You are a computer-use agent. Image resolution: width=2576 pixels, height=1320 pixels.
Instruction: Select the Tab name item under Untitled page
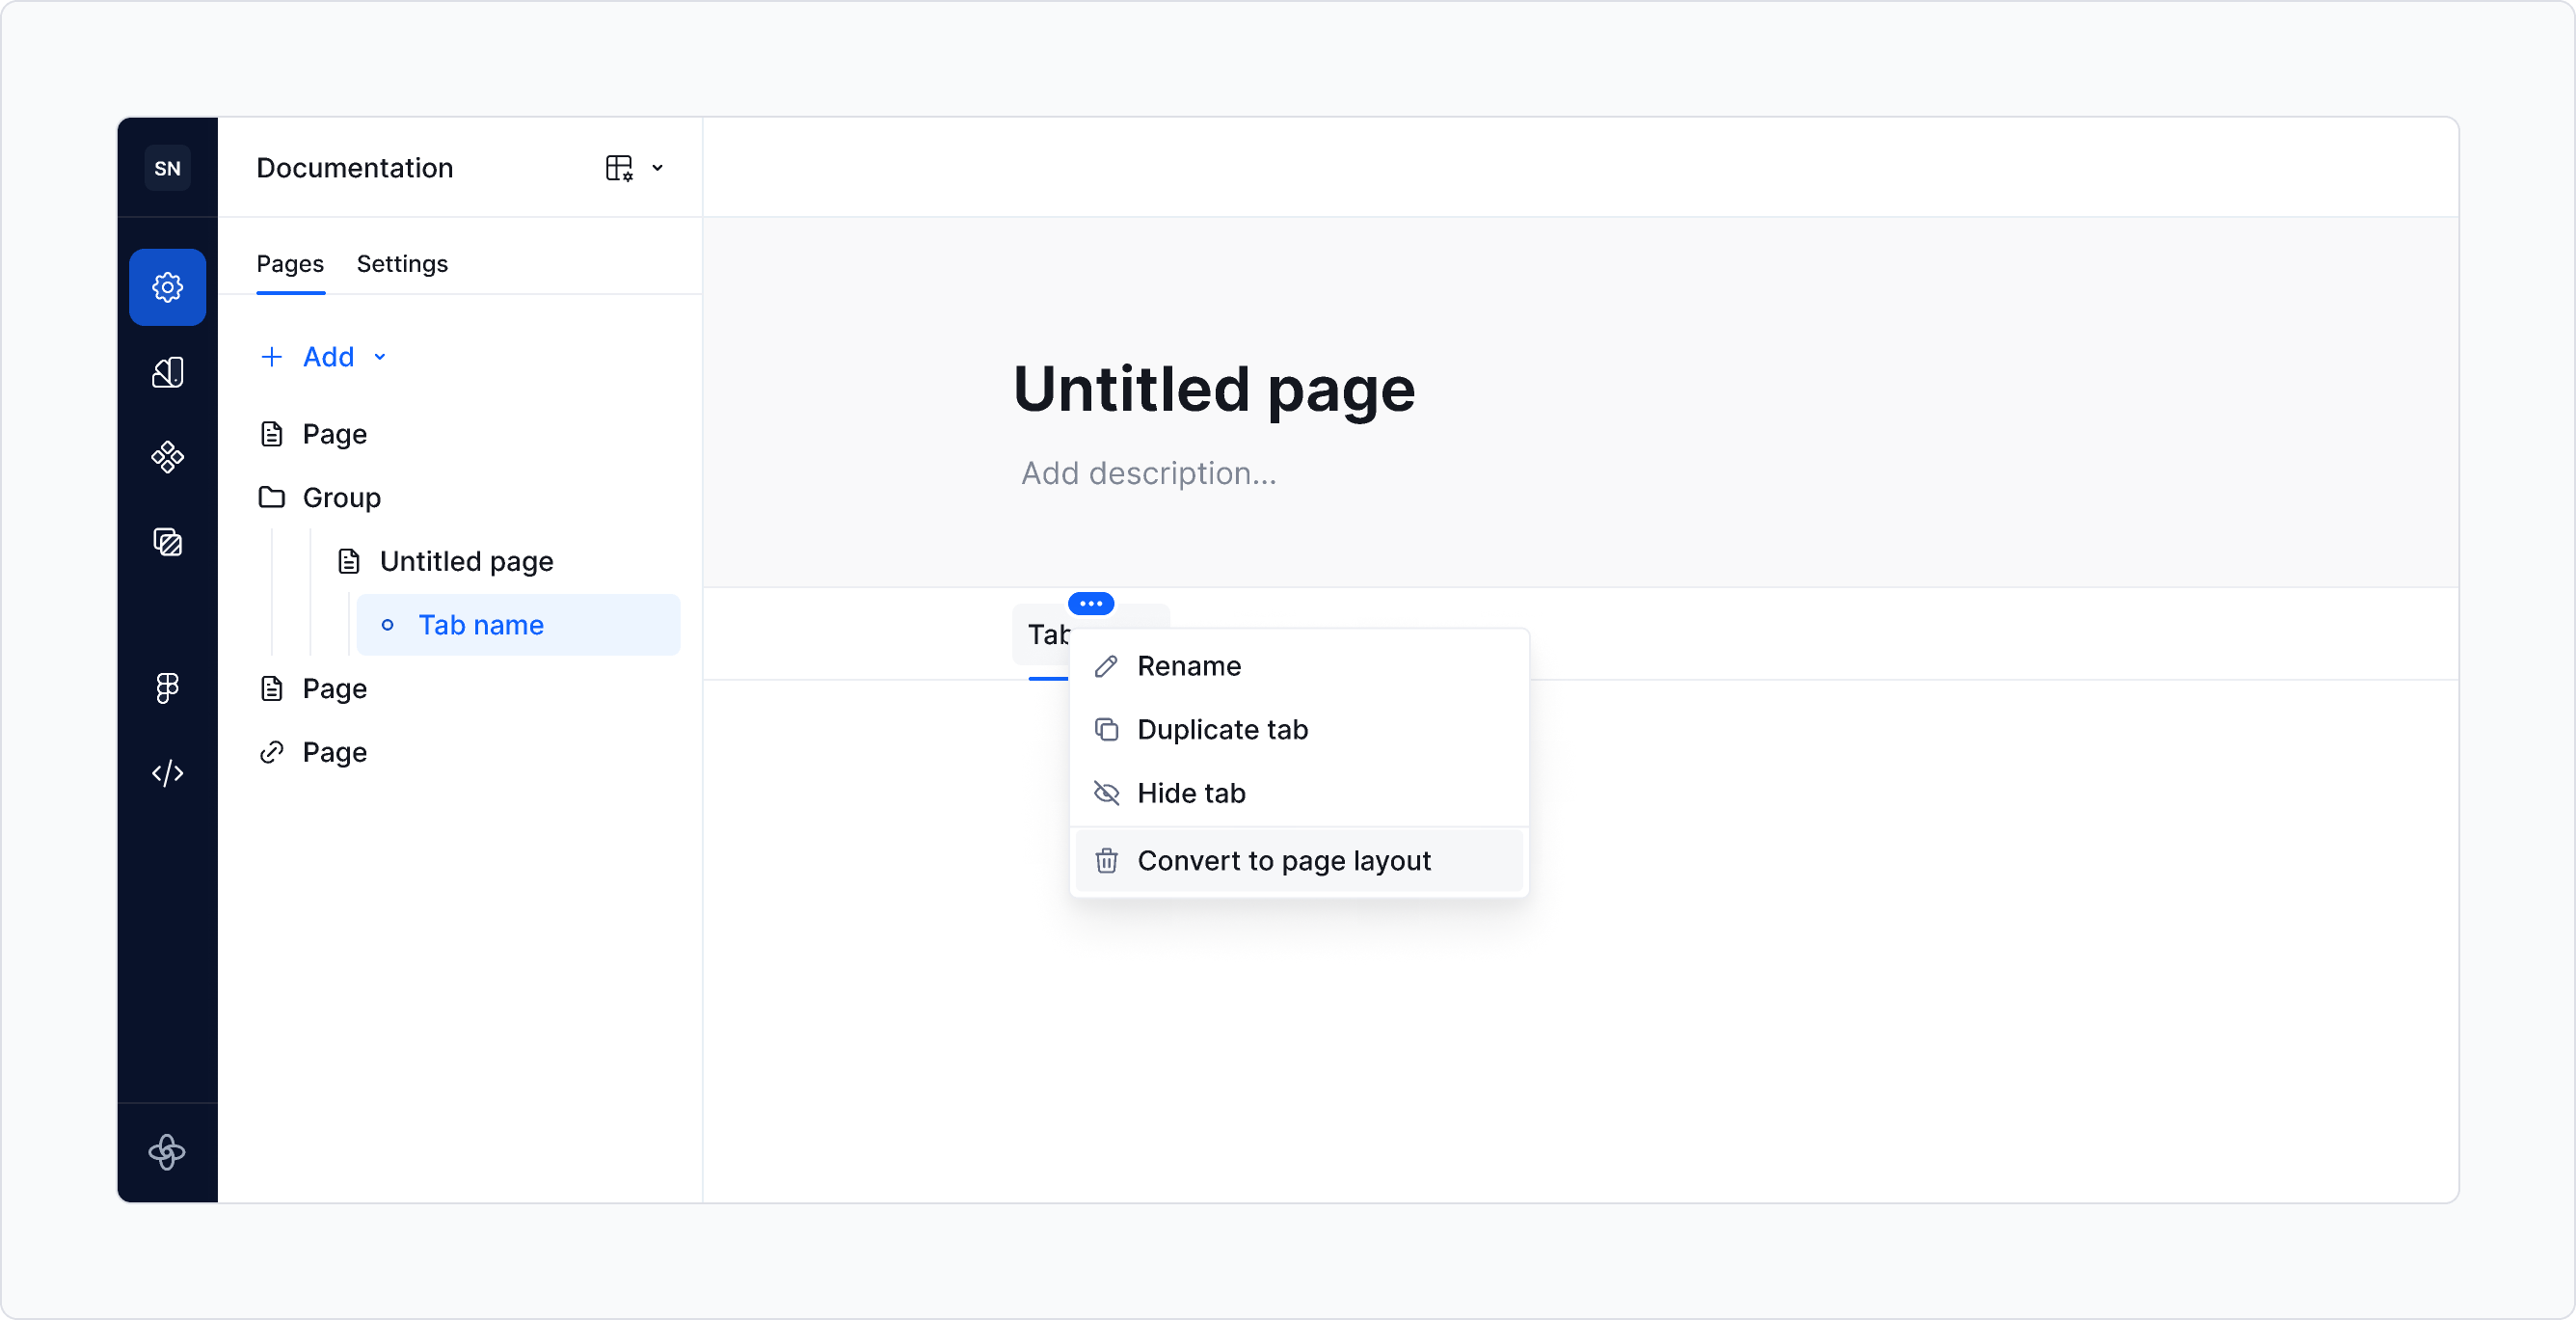pyautogui.click(x=480, y=624)
